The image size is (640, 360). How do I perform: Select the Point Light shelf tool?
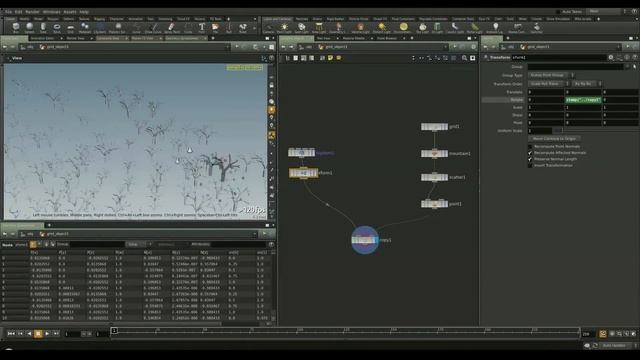(x=284, y=28)
